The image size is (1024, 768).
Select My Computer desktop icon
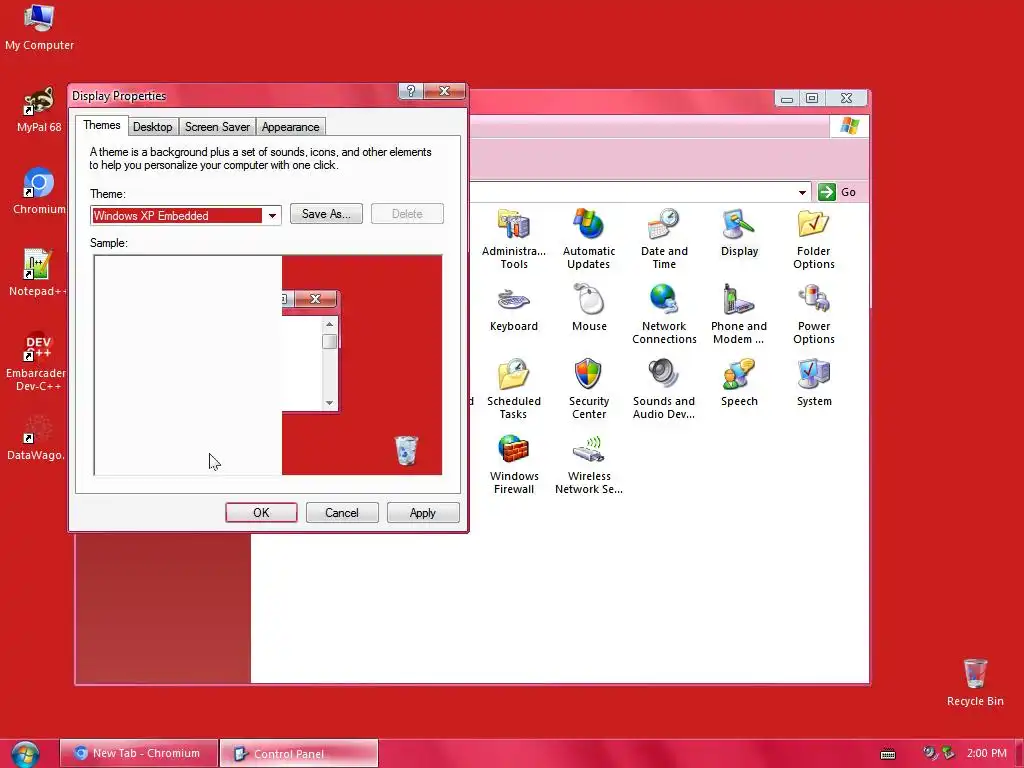39,27
